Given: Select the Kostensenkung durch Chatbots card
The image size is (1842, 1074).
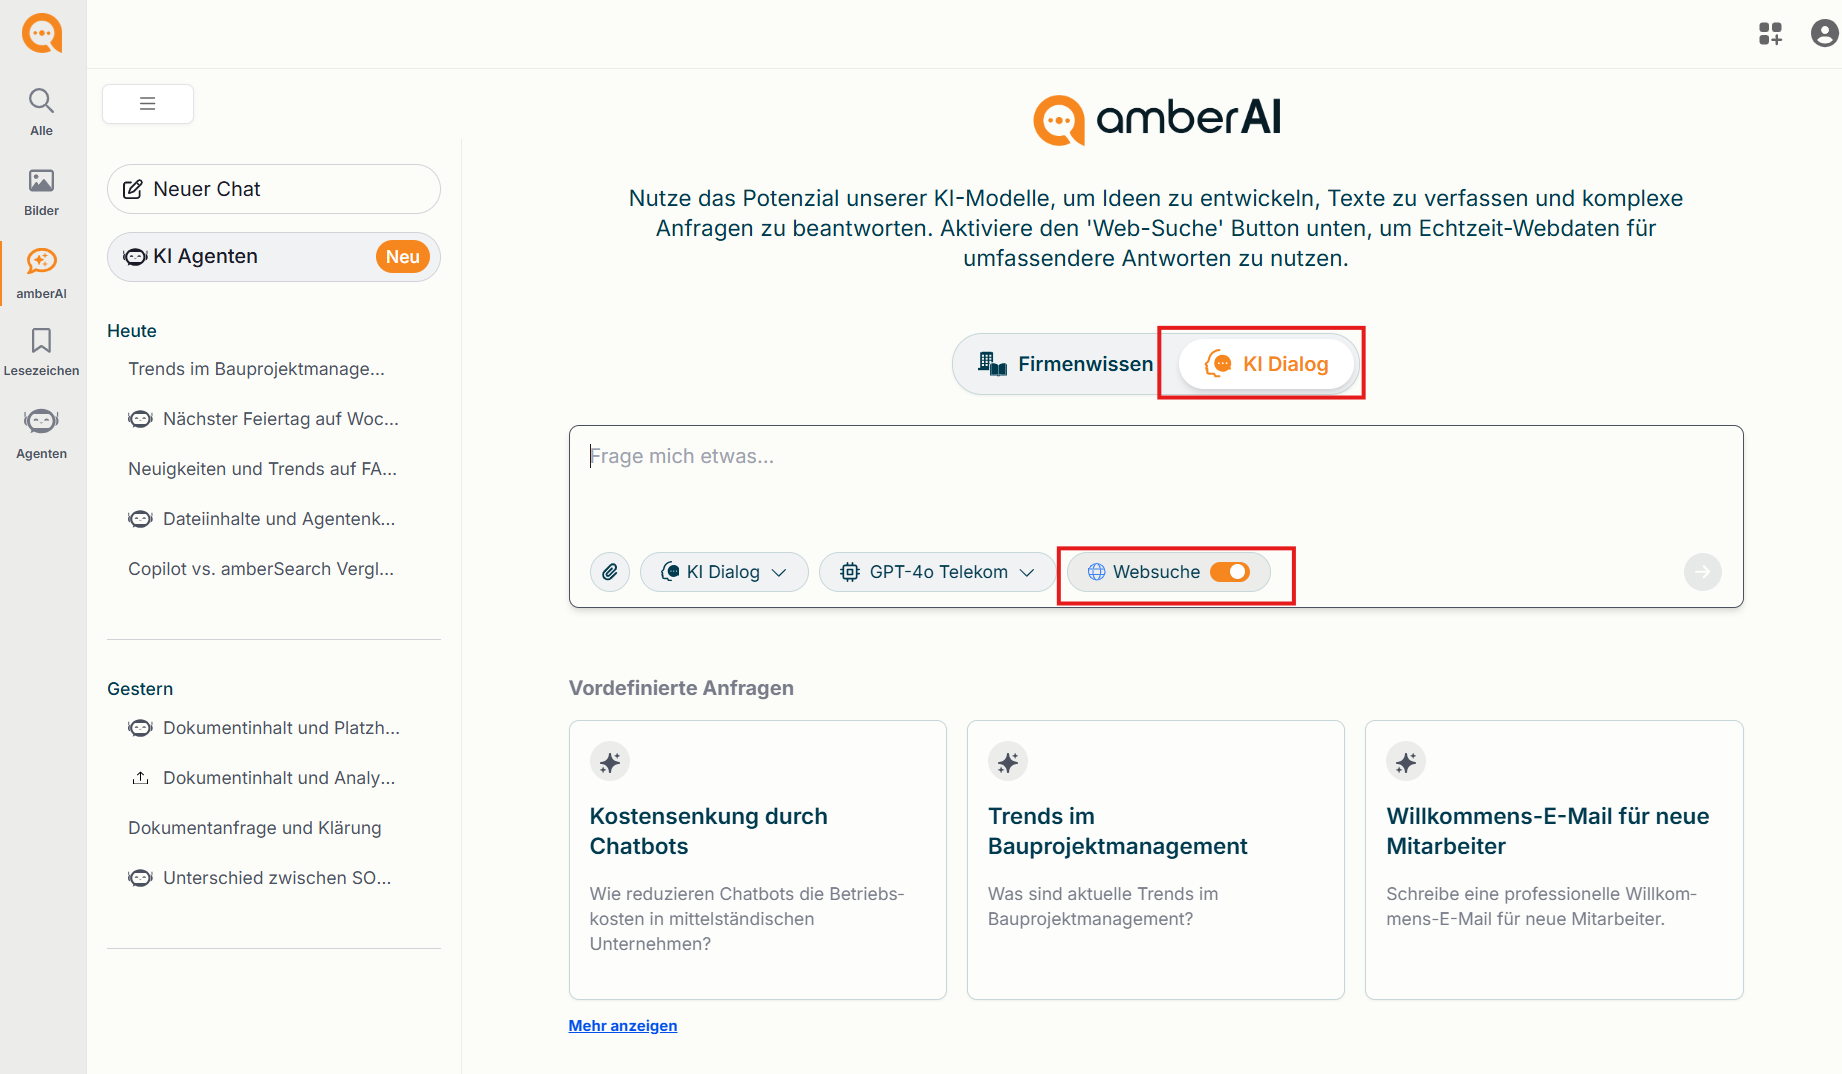Looking at the screenshot, I should (758, 860).
